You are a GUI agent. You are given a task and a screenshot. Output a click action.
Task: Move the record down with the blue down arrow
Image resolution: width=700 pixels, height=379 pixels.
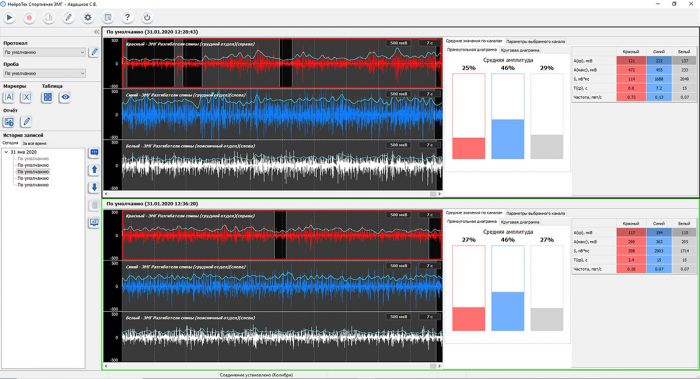(x=94, y=187)
